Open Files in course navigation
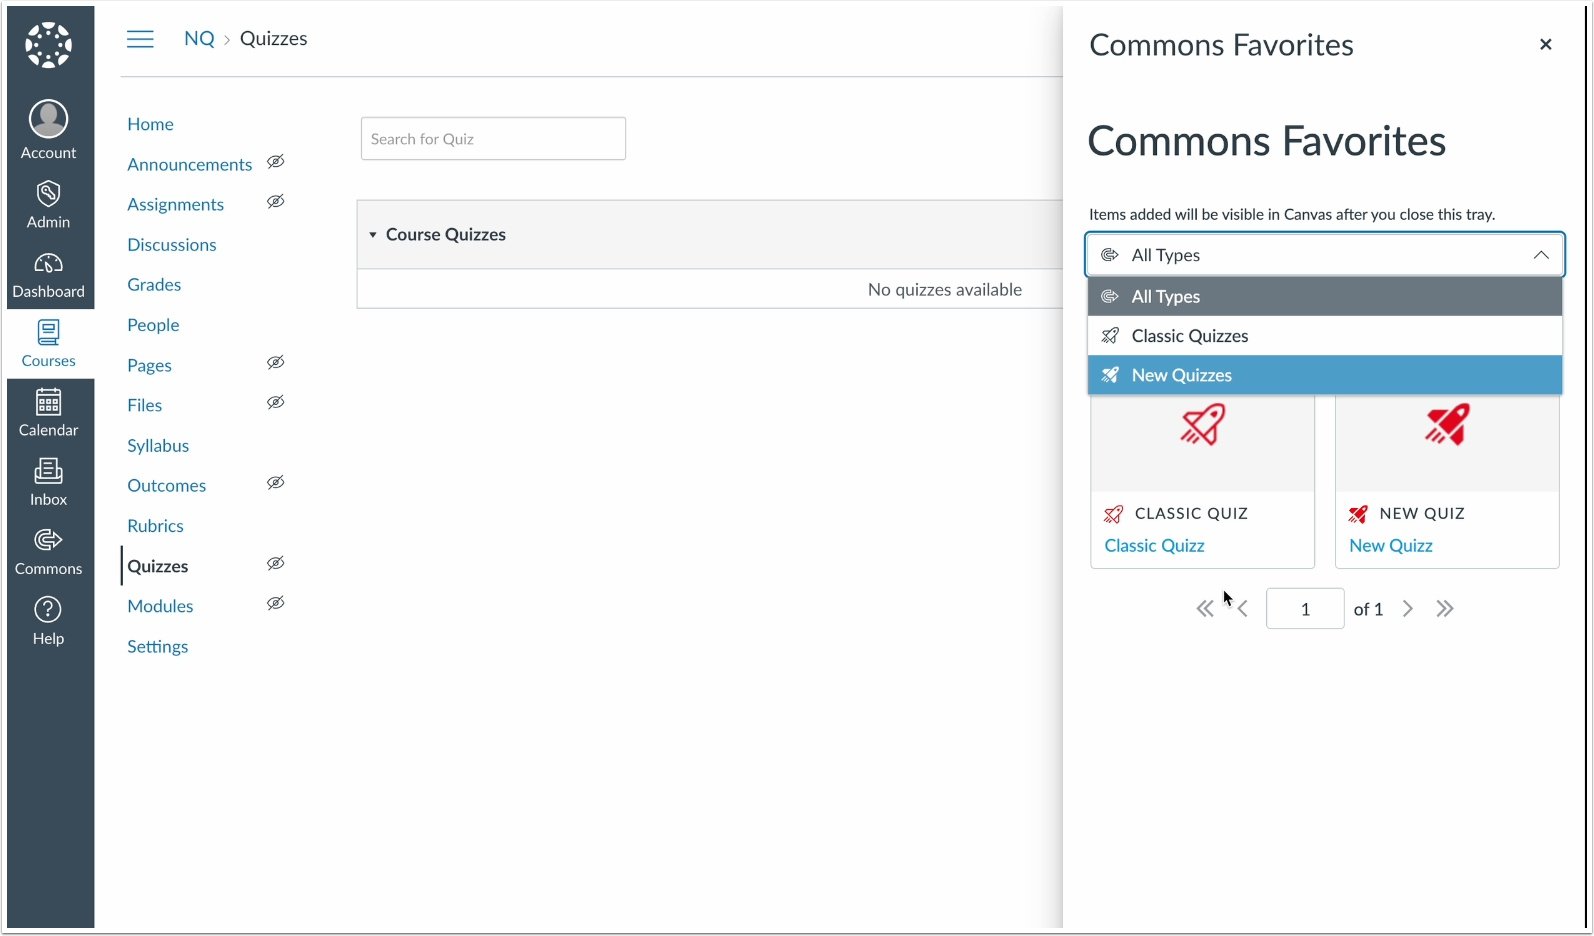1594x936 pixels. click(x=144, y=405)
